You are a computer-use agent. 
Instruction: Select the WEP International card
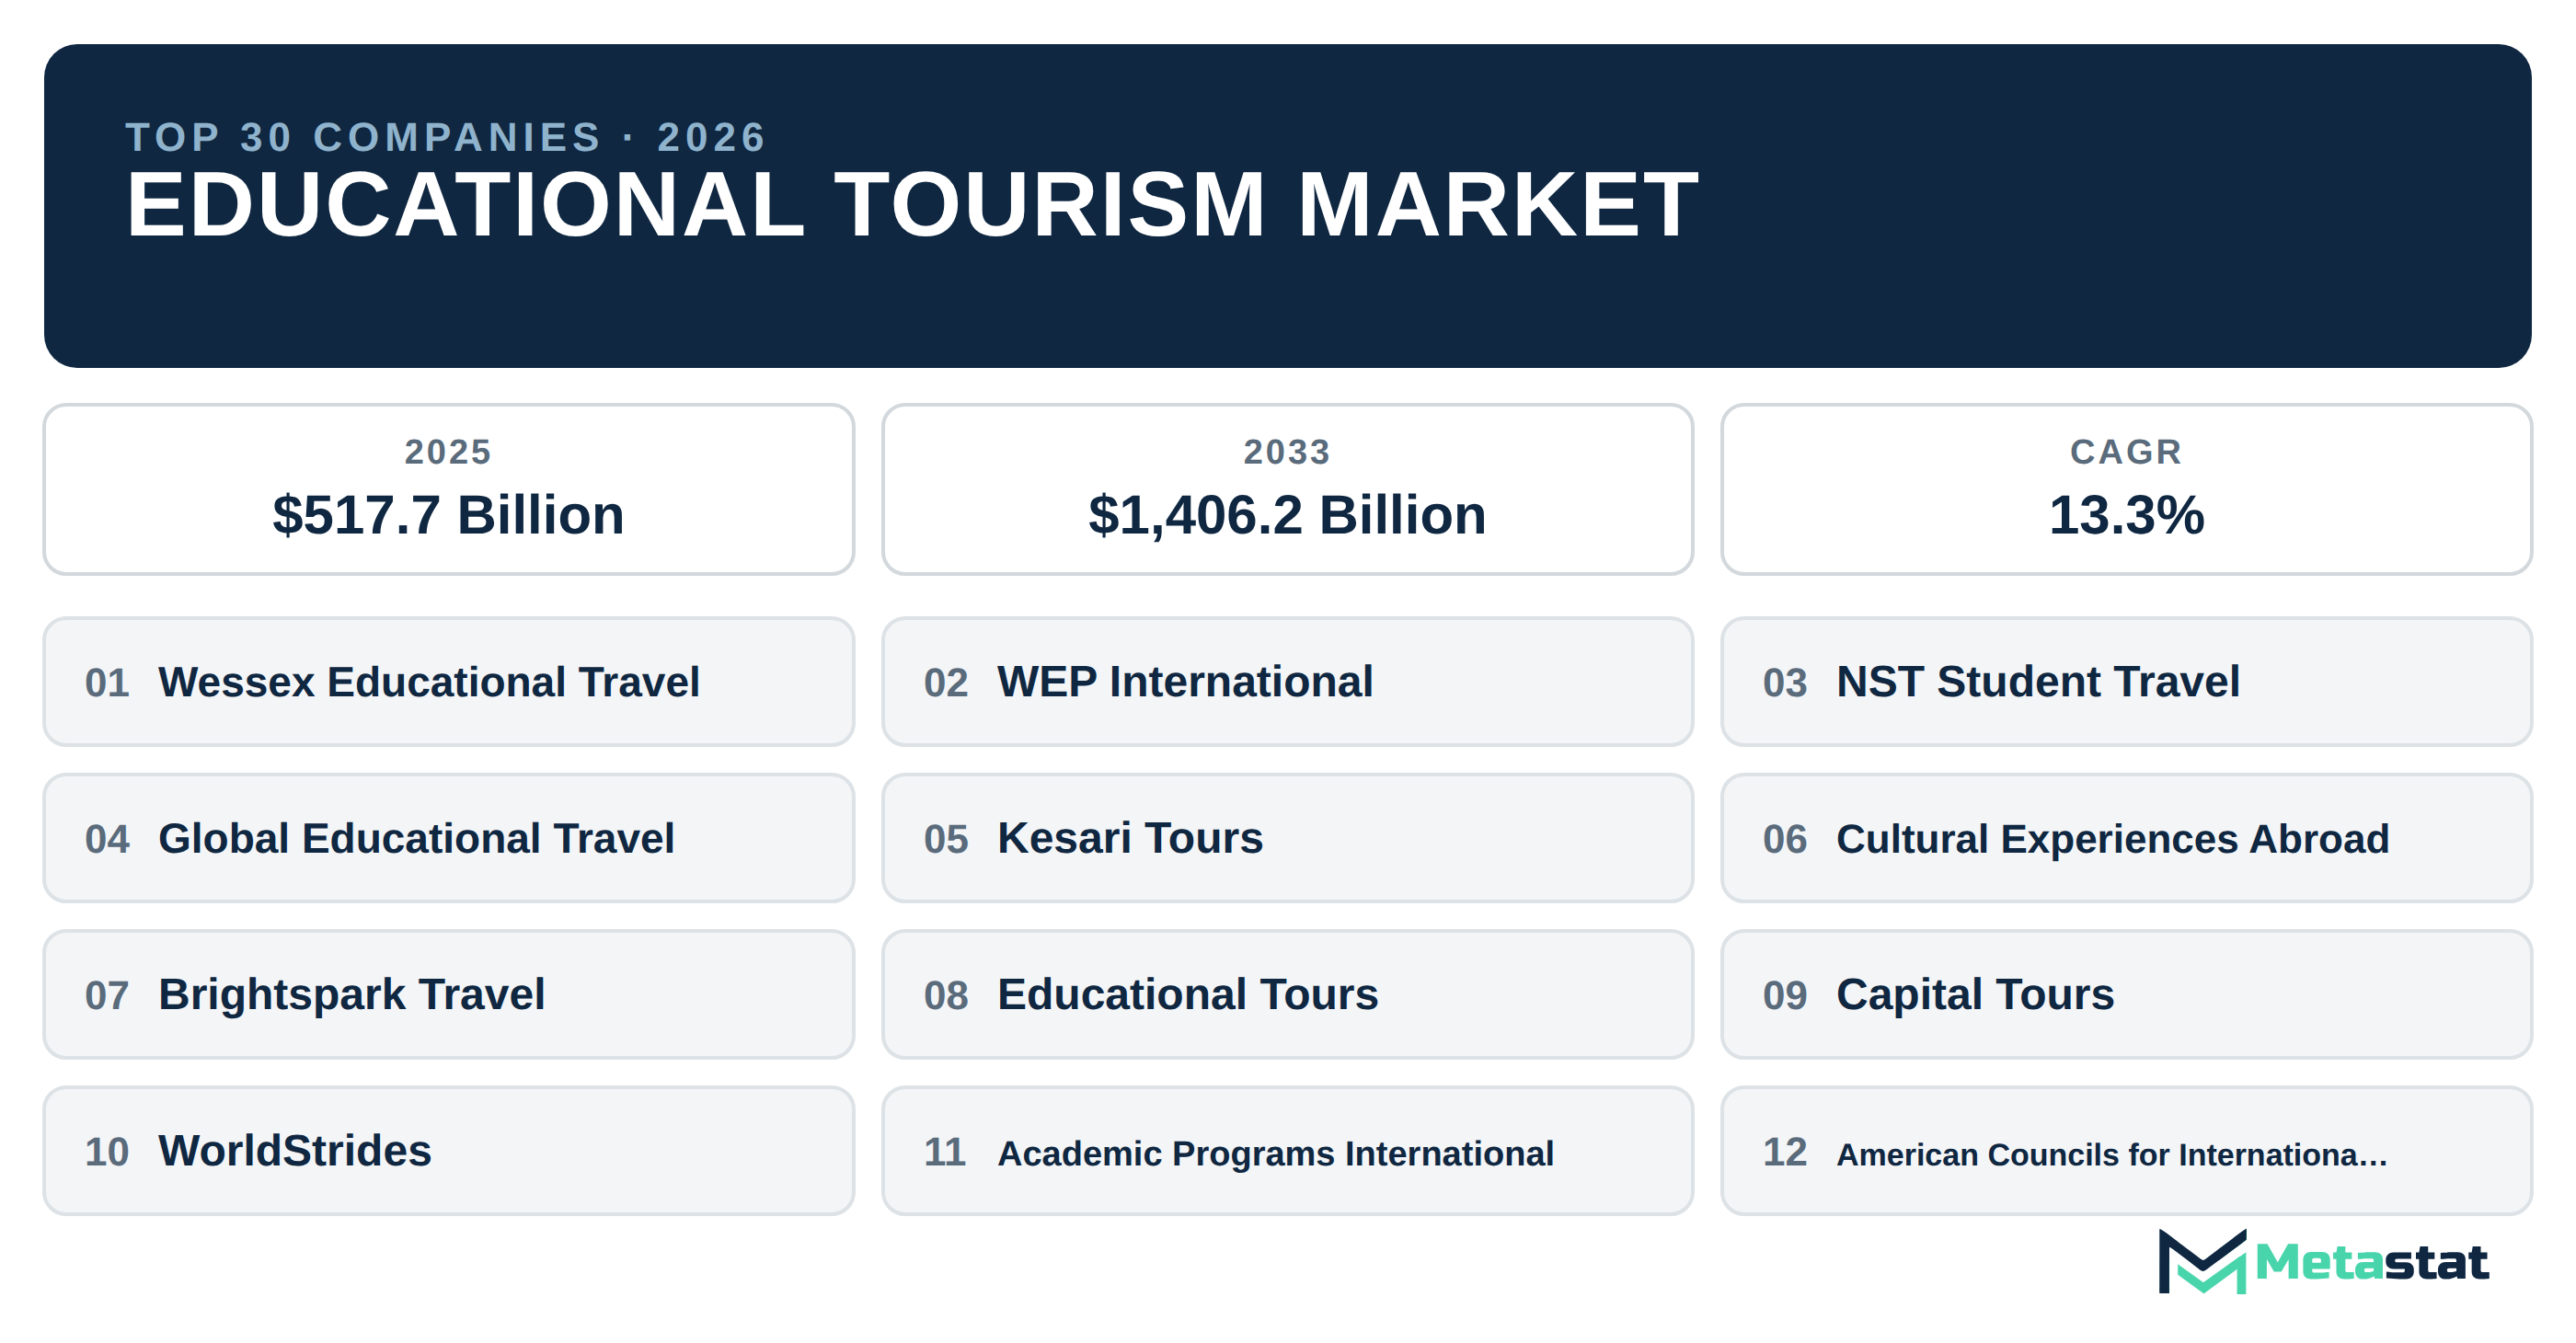point(1288,682)
